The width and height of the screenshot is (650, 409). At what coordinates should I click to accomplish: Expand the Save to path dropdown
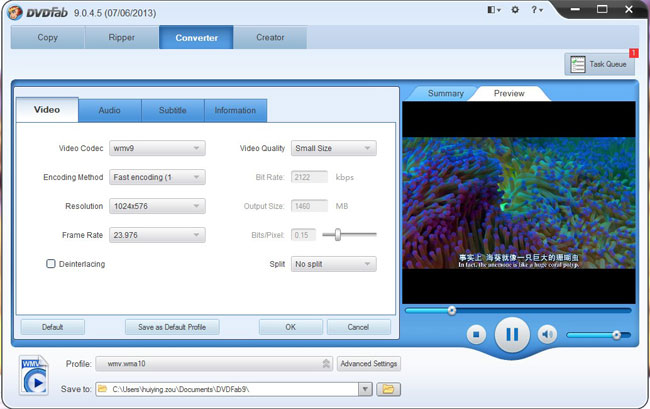[x=365, y=389]
